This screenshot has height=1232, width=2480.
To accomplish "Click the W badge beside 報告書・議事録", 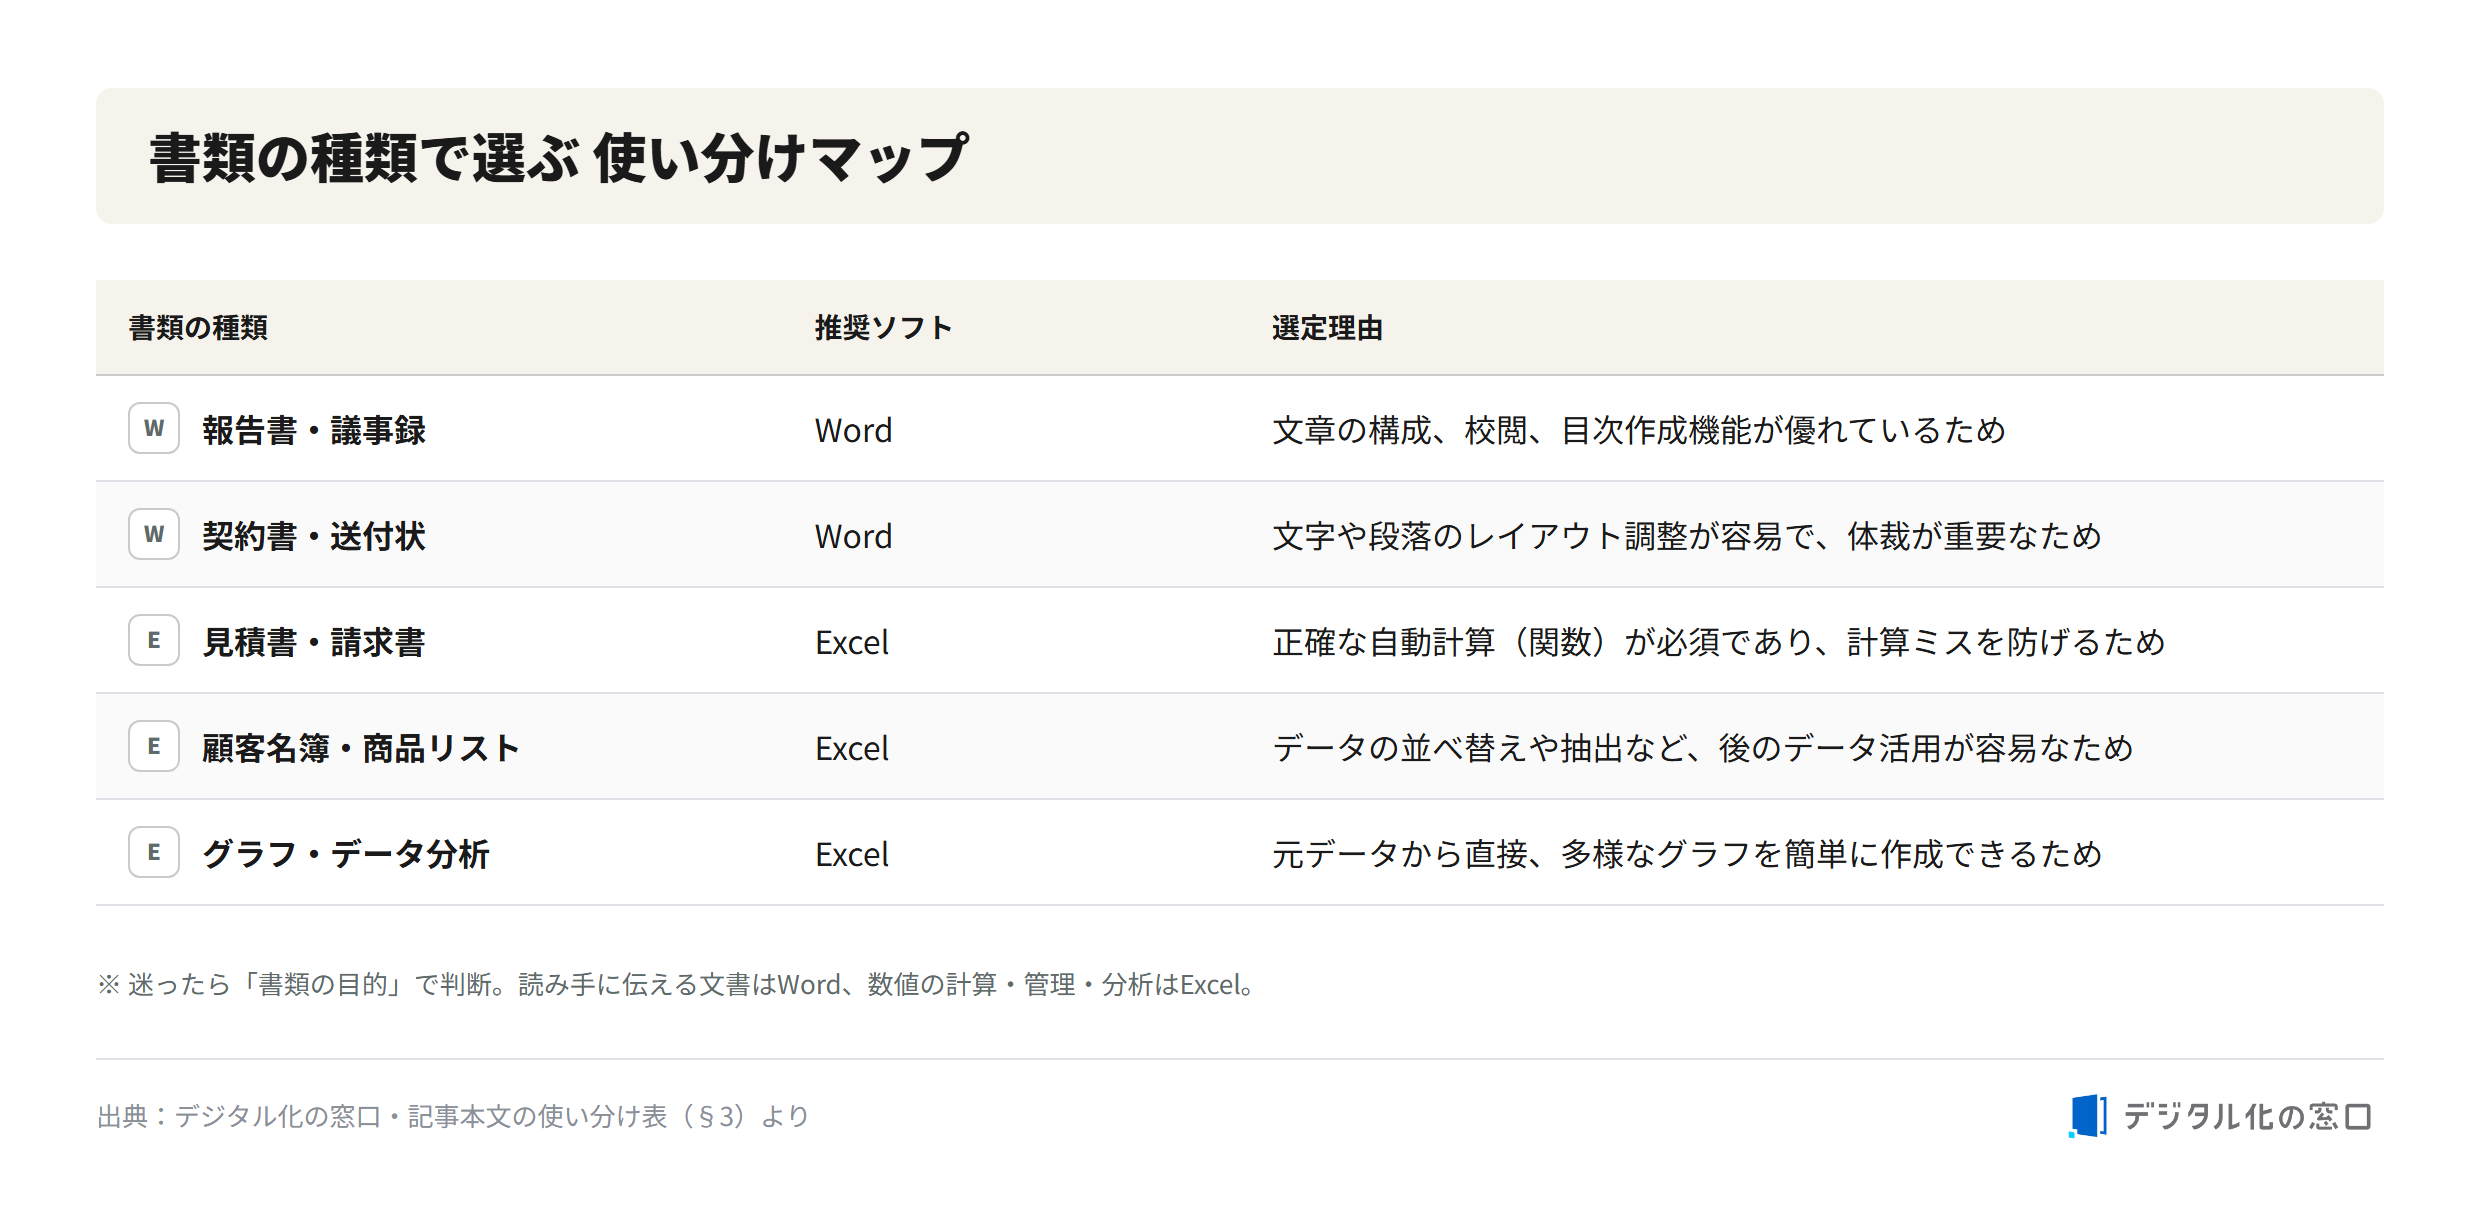I will point(154,428).
